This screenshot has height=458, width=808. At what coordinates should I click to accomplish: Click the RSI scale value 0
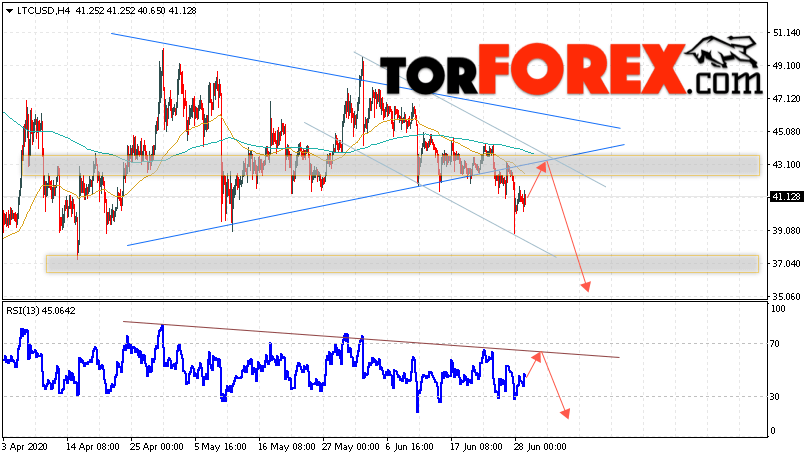point(772,431)
